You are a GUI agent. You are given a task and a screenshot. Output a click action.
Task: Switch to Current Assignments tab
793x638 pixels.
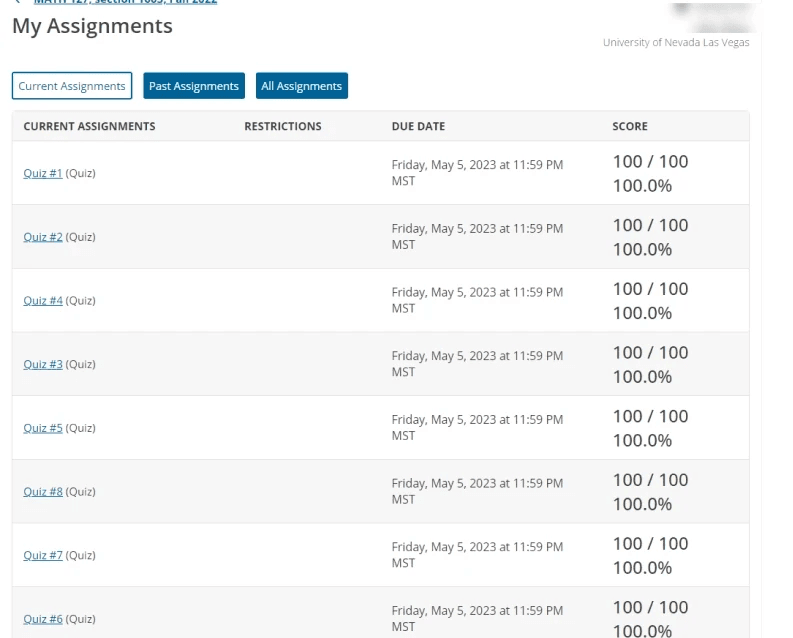pos(72,86)
